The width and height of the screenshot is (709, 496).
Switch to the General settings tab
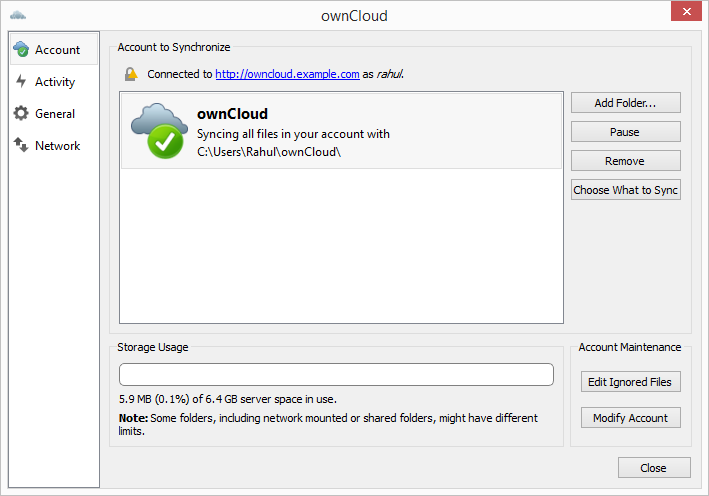point(55,114)
